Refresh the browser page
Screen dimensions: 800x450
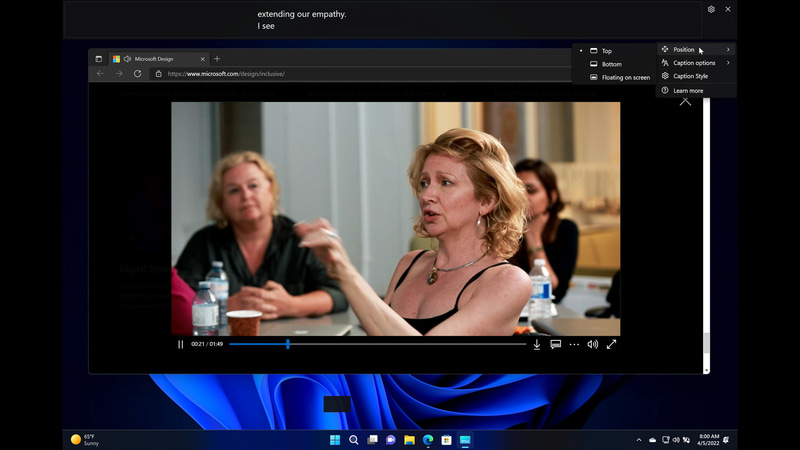(x=137, y=74)
